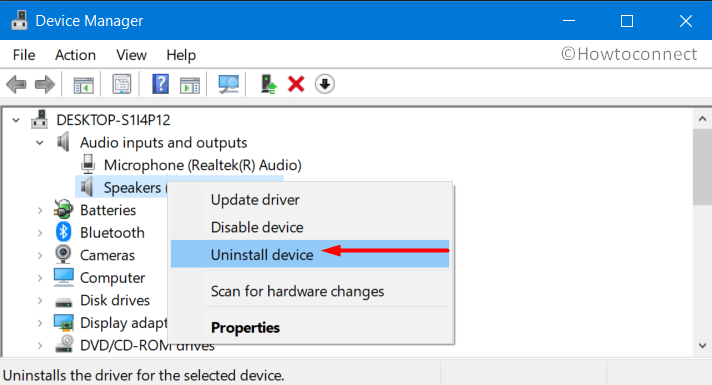The image size is (712, 385).
Task: Click the Display adapters icon
Action: pos(64,322)
